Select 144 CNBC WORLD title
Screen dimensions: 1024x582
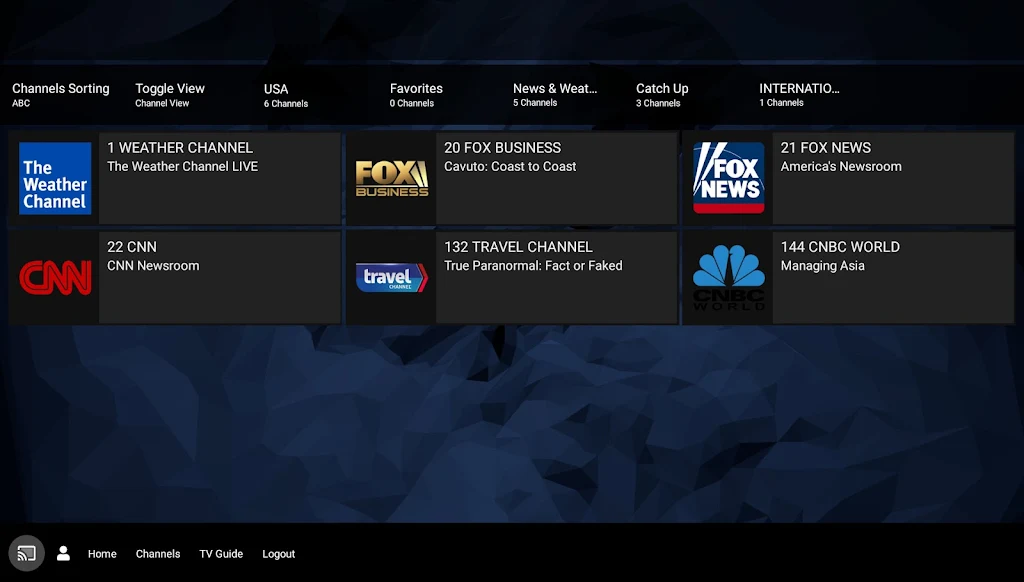coord(840,247)
